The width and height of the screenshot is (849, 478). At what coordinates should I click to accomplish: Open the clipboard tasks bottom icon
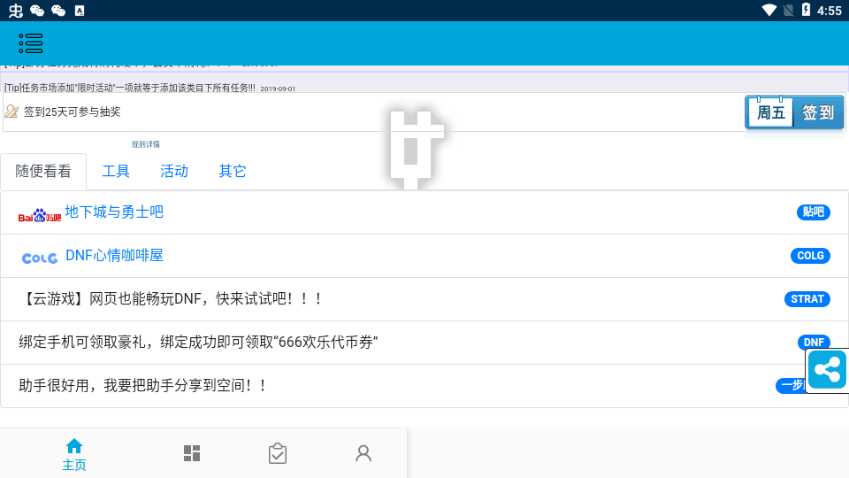click(x=277, y=453)
